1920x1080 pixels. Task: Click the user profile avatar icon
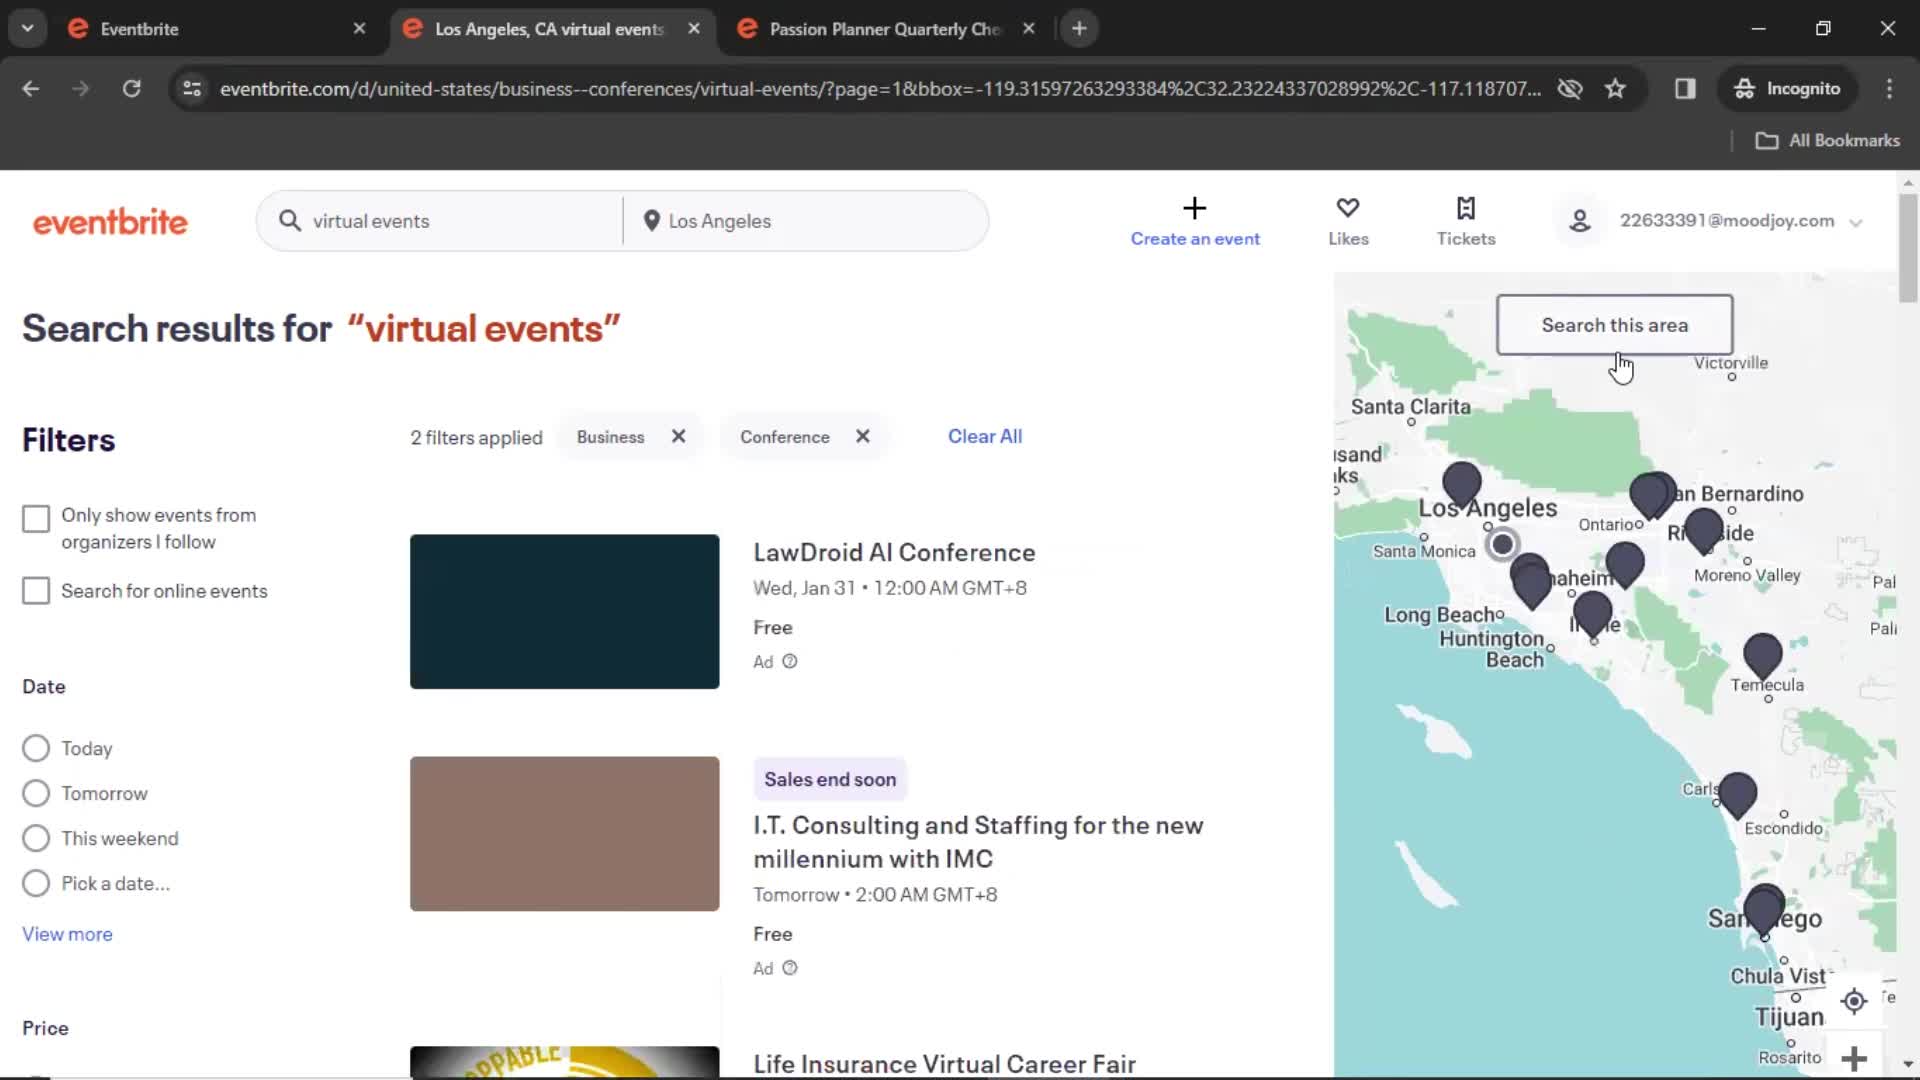coord(1580,221)
